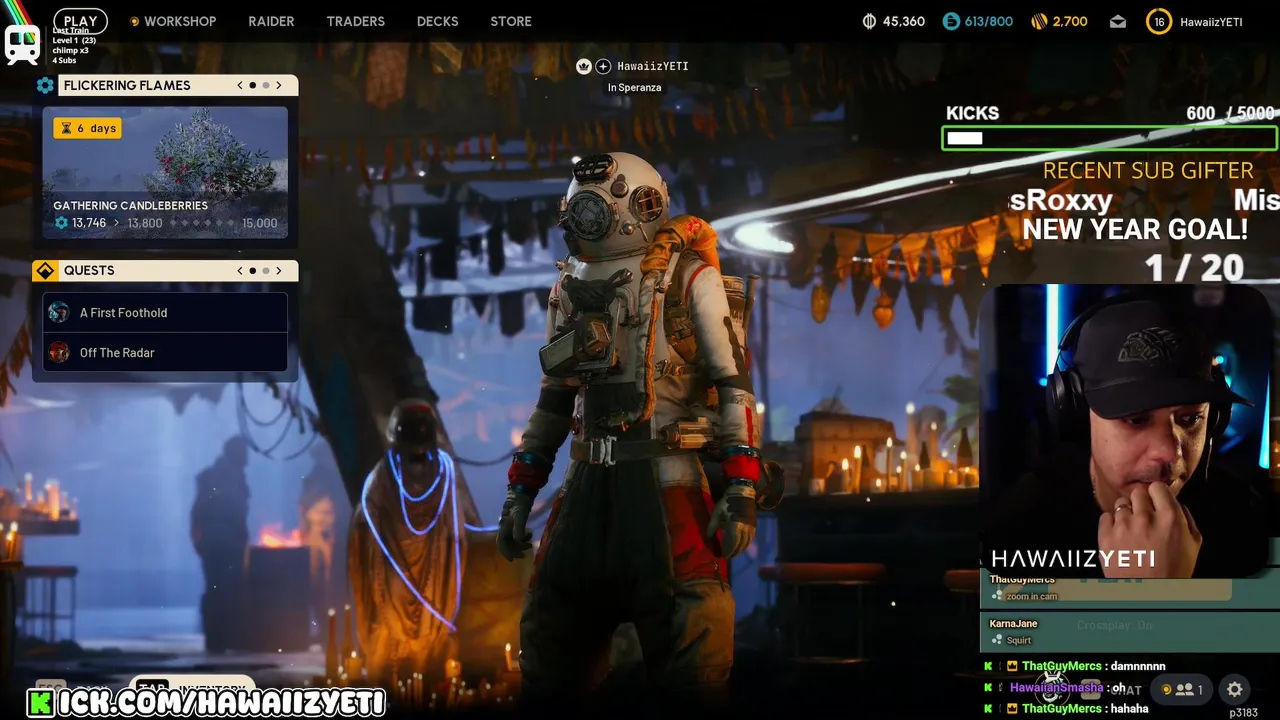Go to next Flickering Flames page
1280x720 pixels.
tap(279, 85)
